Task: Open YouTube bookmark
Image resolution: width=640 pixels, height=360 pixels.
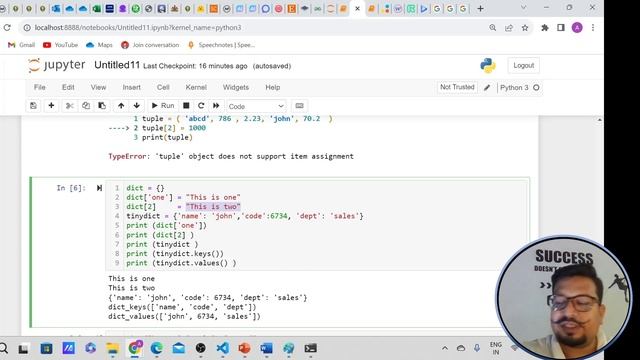Action: (60, 45)
